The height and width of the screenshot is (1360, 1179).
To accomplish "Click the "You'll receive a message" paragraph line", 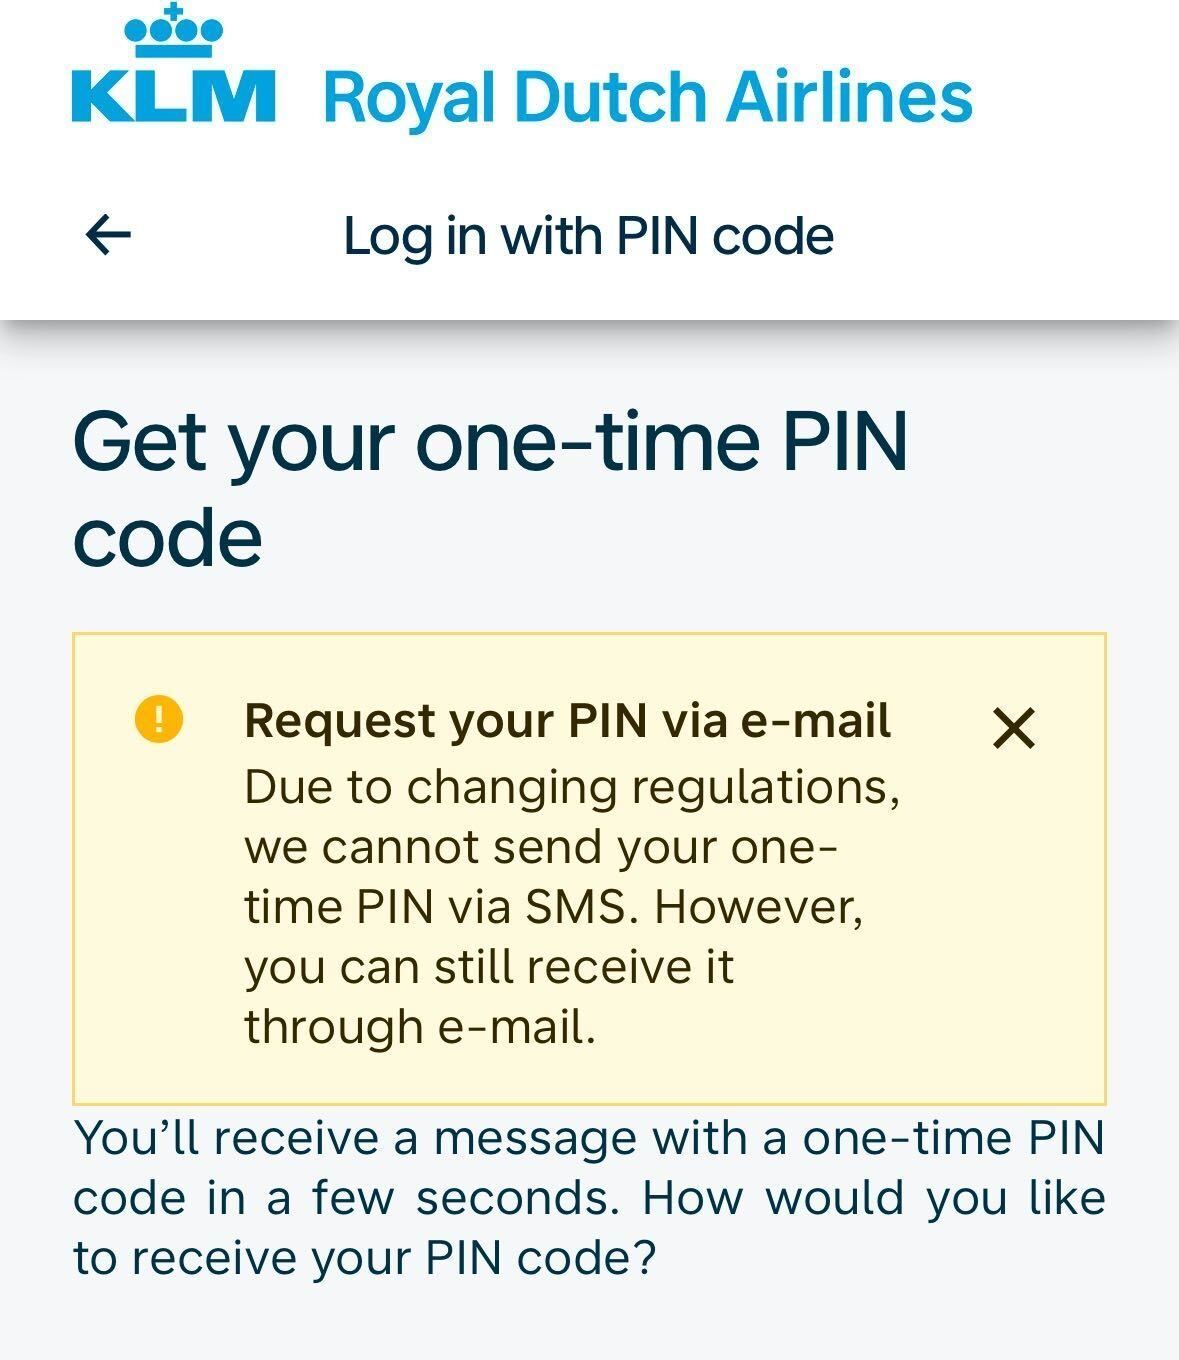I will click(588, 1138).
